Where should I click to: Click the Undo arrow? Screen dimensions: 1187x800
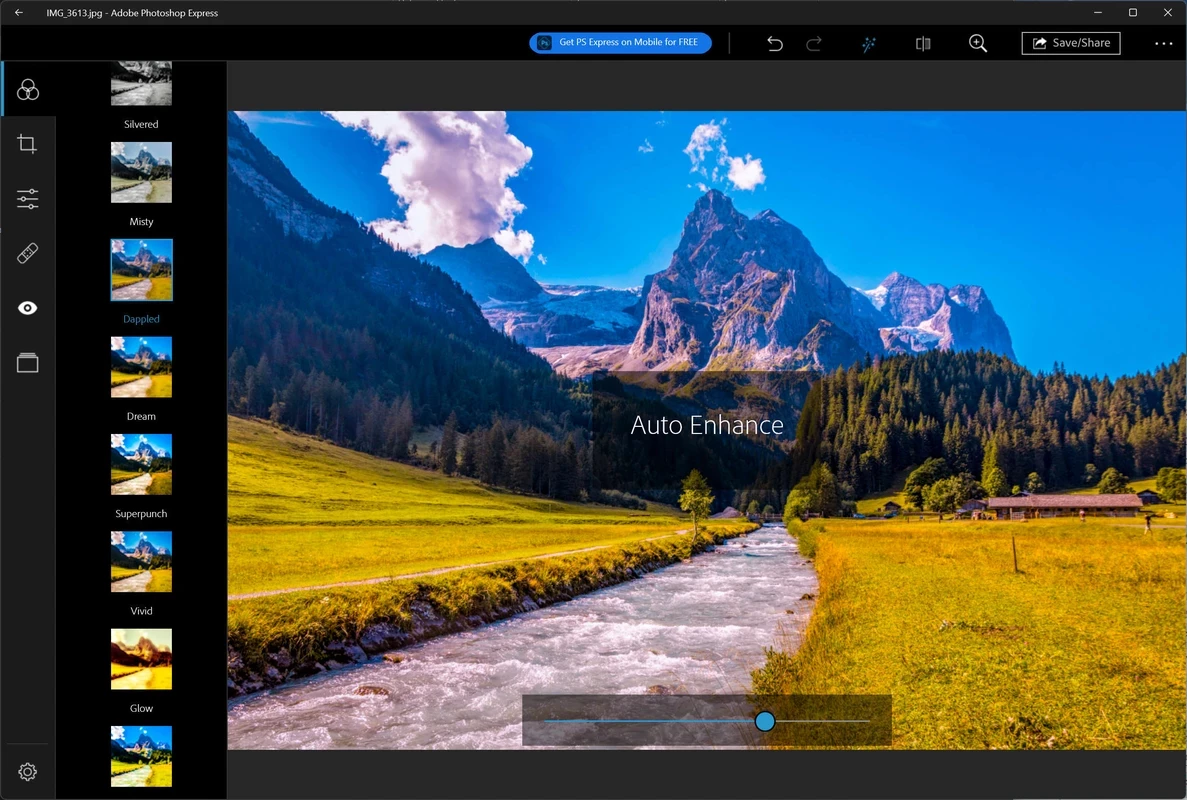(774, 43)
